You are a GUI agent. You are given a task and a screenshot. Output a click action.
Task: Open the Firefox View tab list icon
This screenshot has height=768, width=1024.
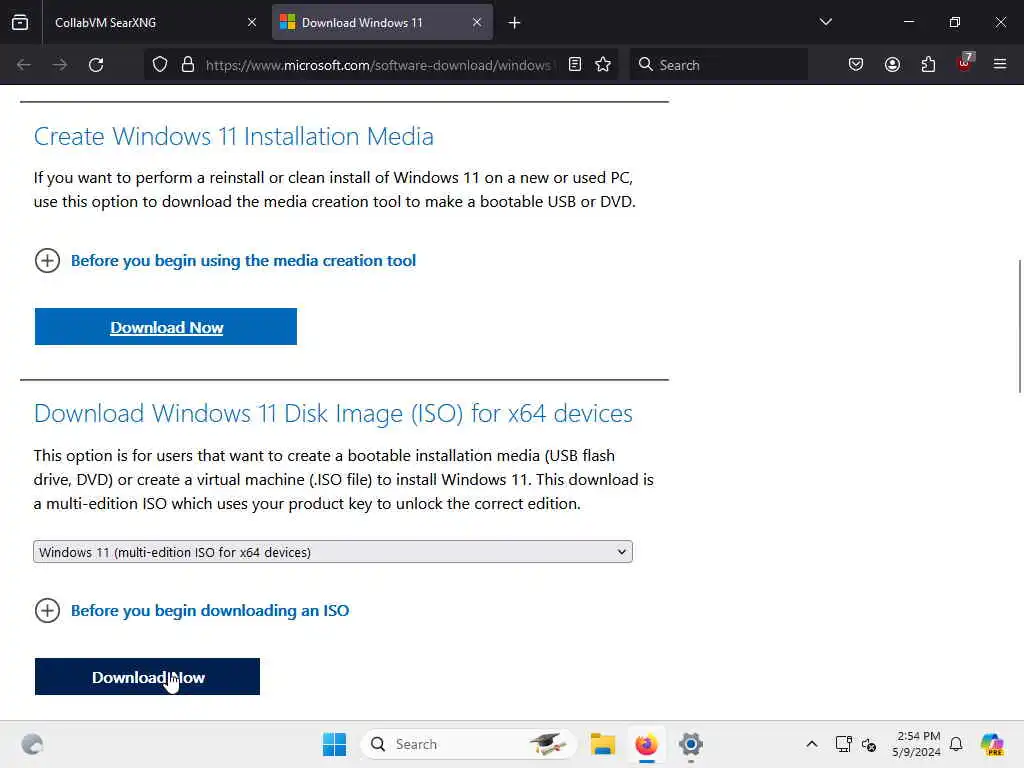[x=20, y=22]
